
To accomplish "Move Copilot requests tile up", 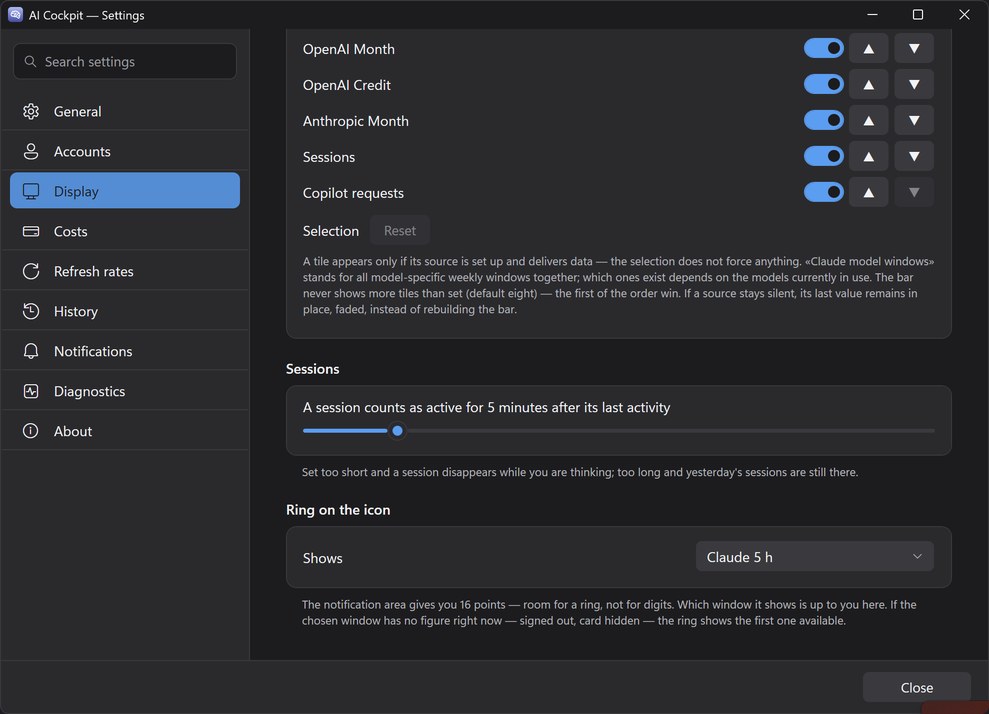I will click(x=869, y=192).
